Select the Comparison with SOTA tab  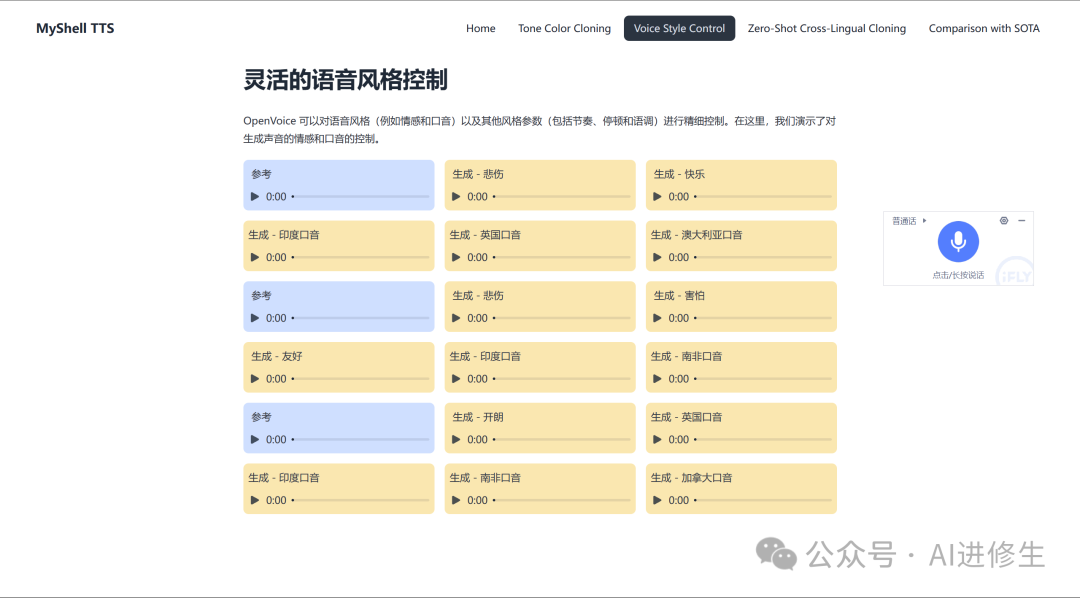983,28
